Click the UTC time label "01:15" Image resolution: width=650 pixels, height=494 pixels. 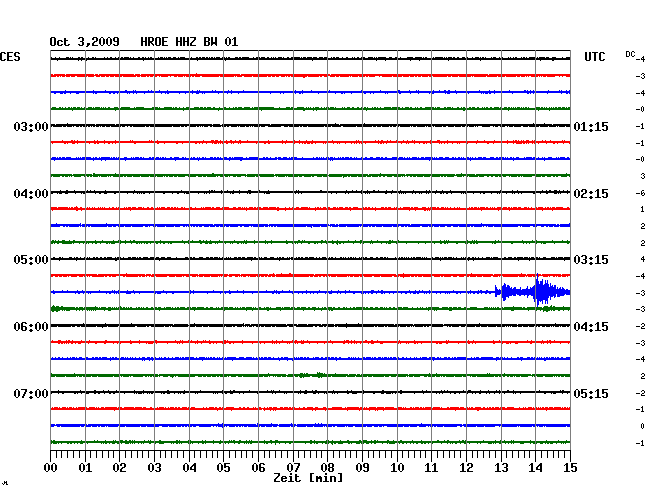pyautogui.click(x=591, y=126)
